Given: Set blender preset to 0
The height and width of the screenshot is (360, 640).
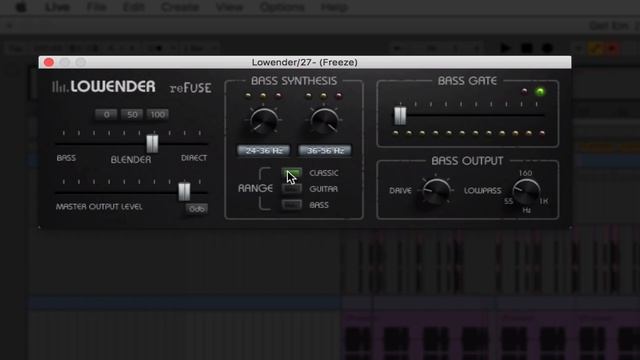Looking at the screenshot, I should click(106, 114).
